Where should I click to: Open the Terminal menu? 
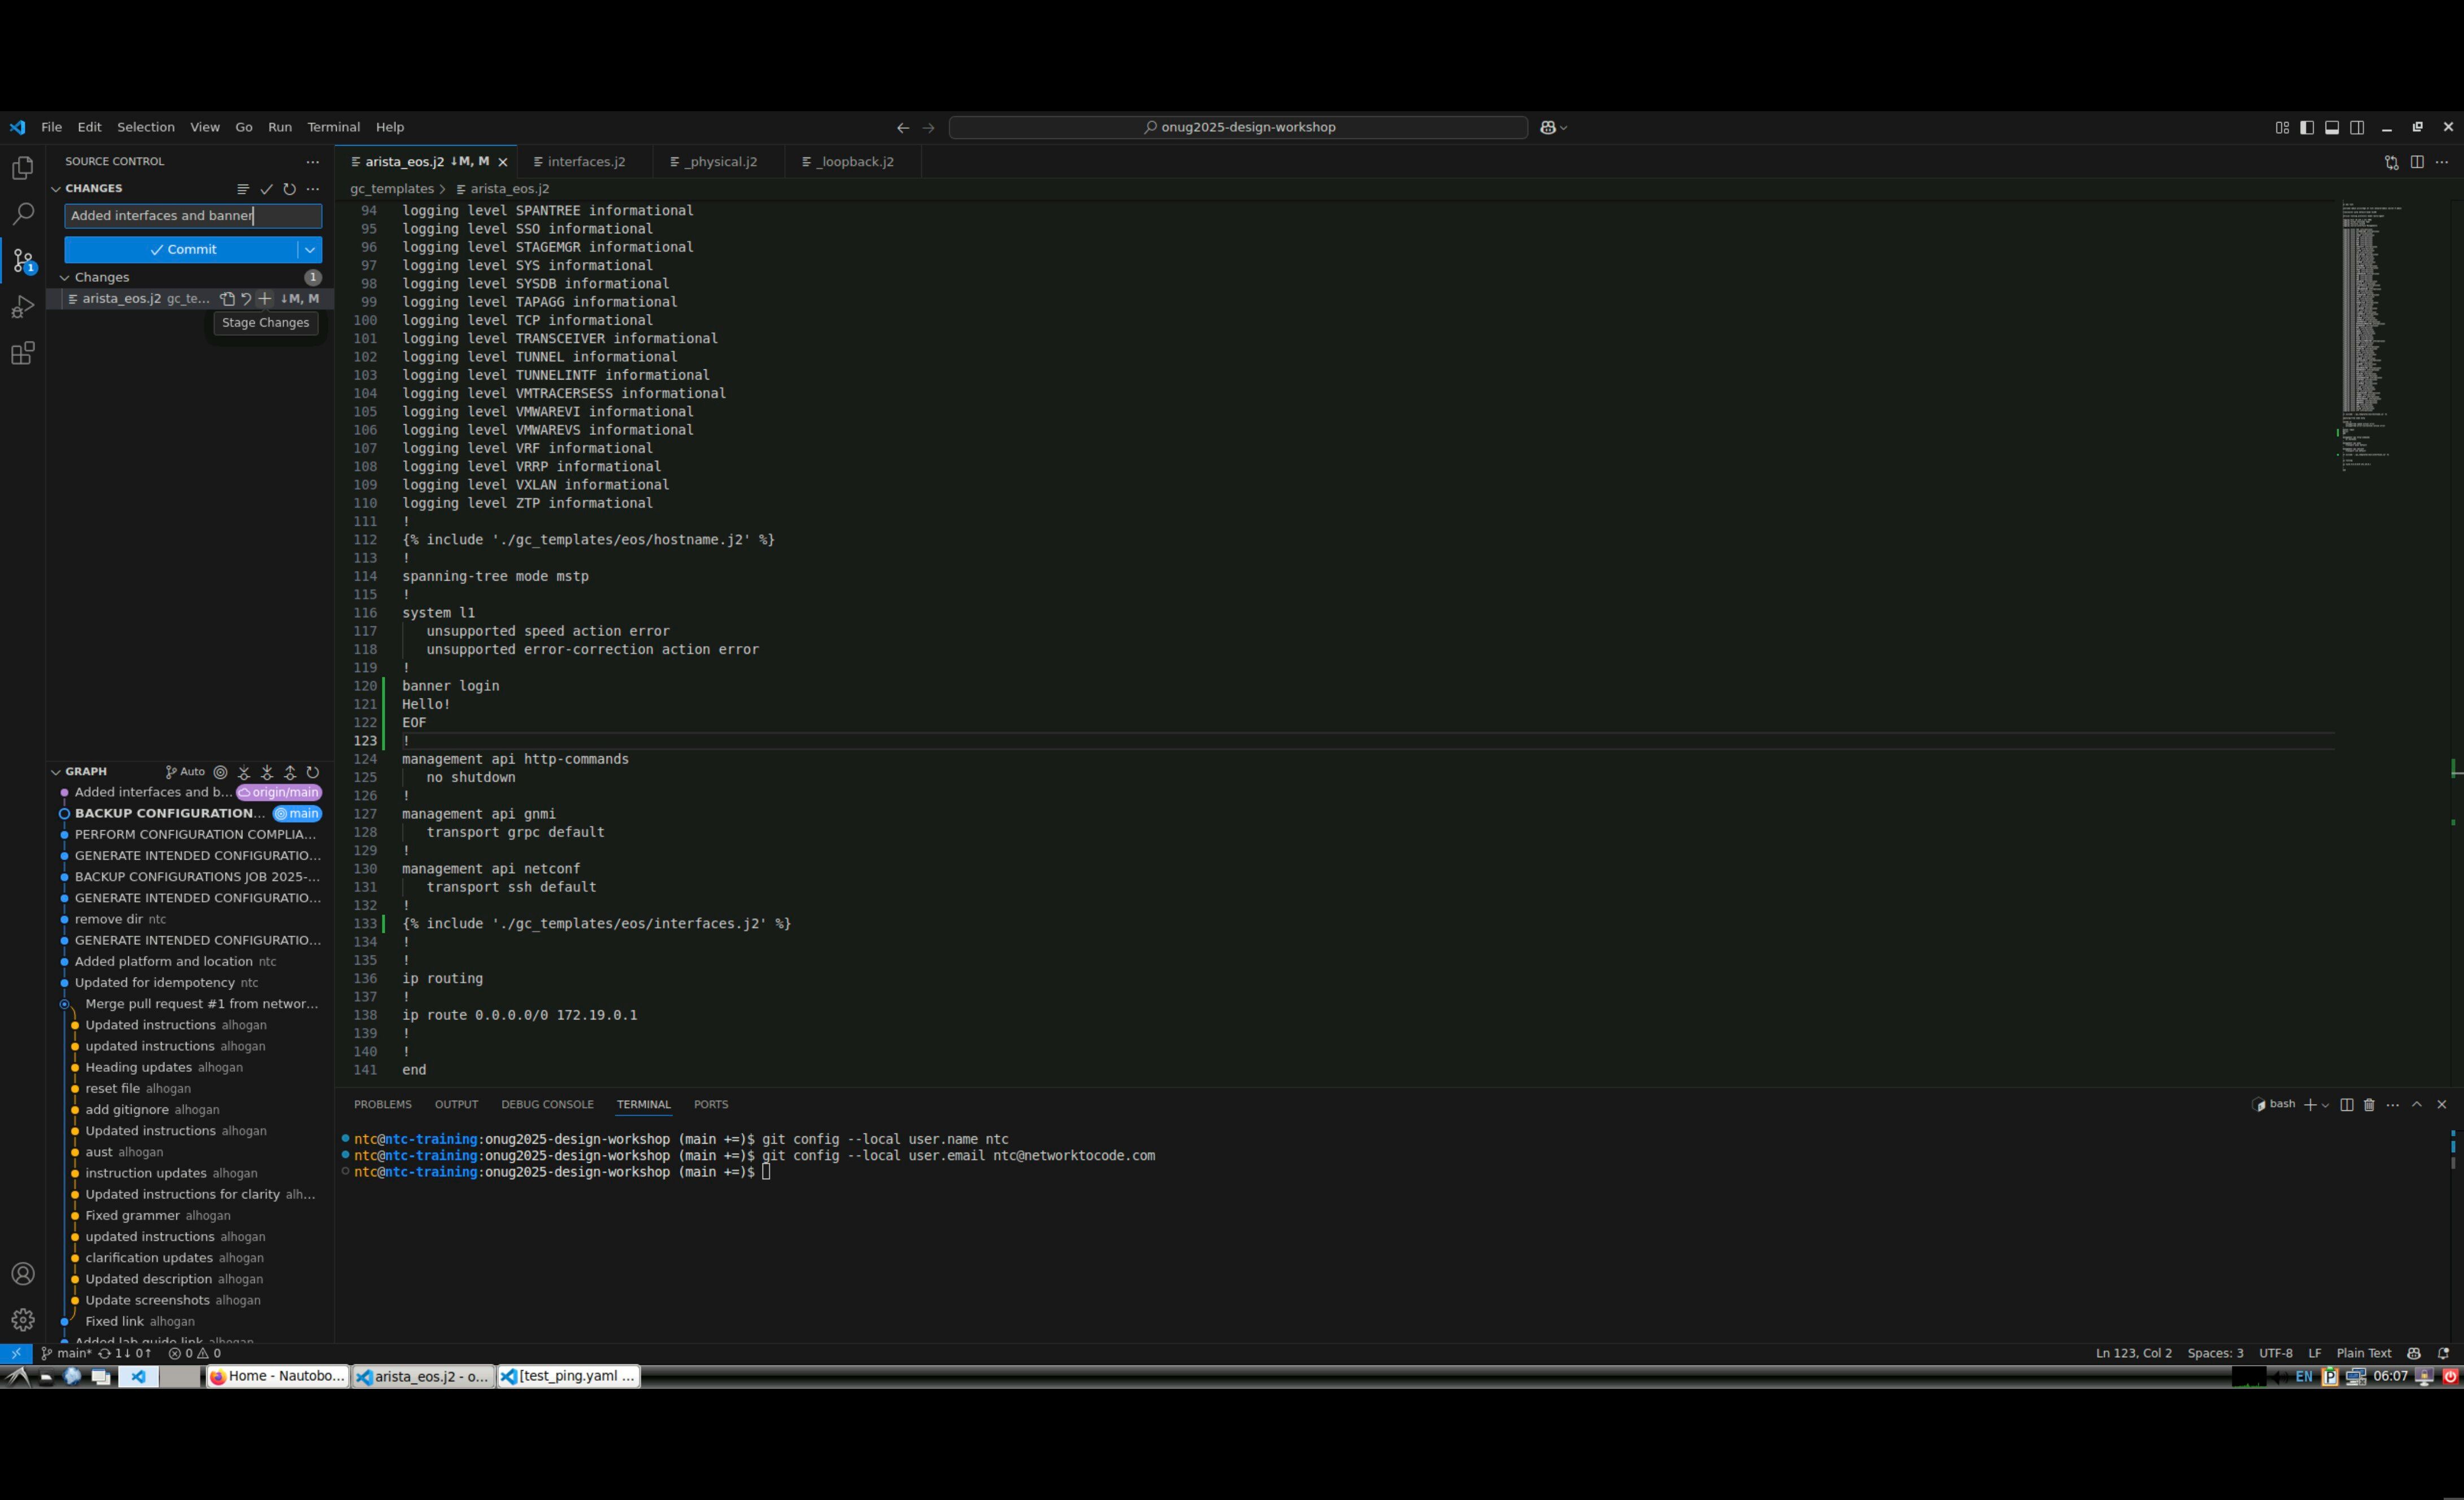tap(333, 127)
